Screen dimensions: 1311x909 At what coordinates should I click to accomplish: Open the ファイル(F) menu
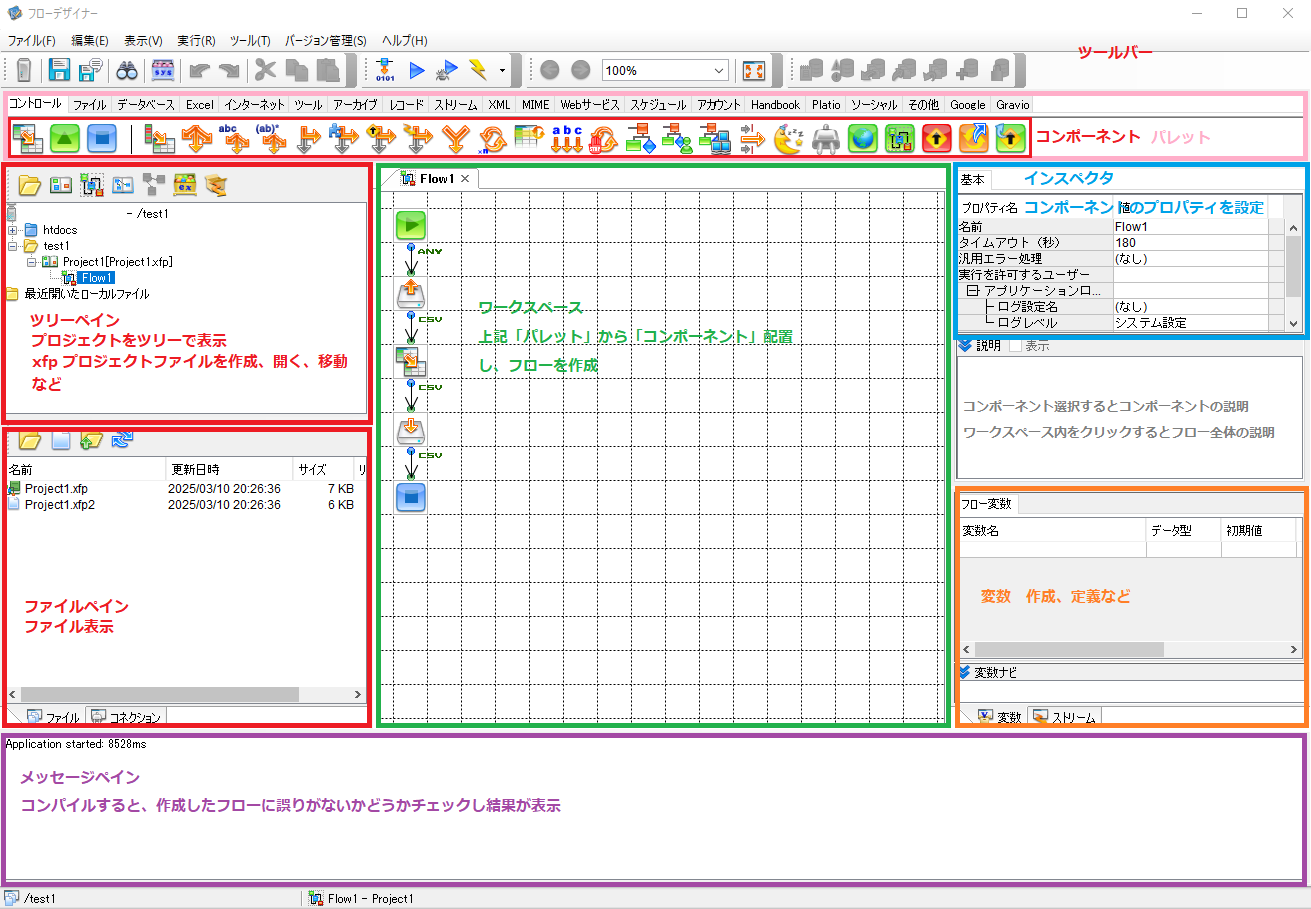pyautogui.click(x=32, y=41)
